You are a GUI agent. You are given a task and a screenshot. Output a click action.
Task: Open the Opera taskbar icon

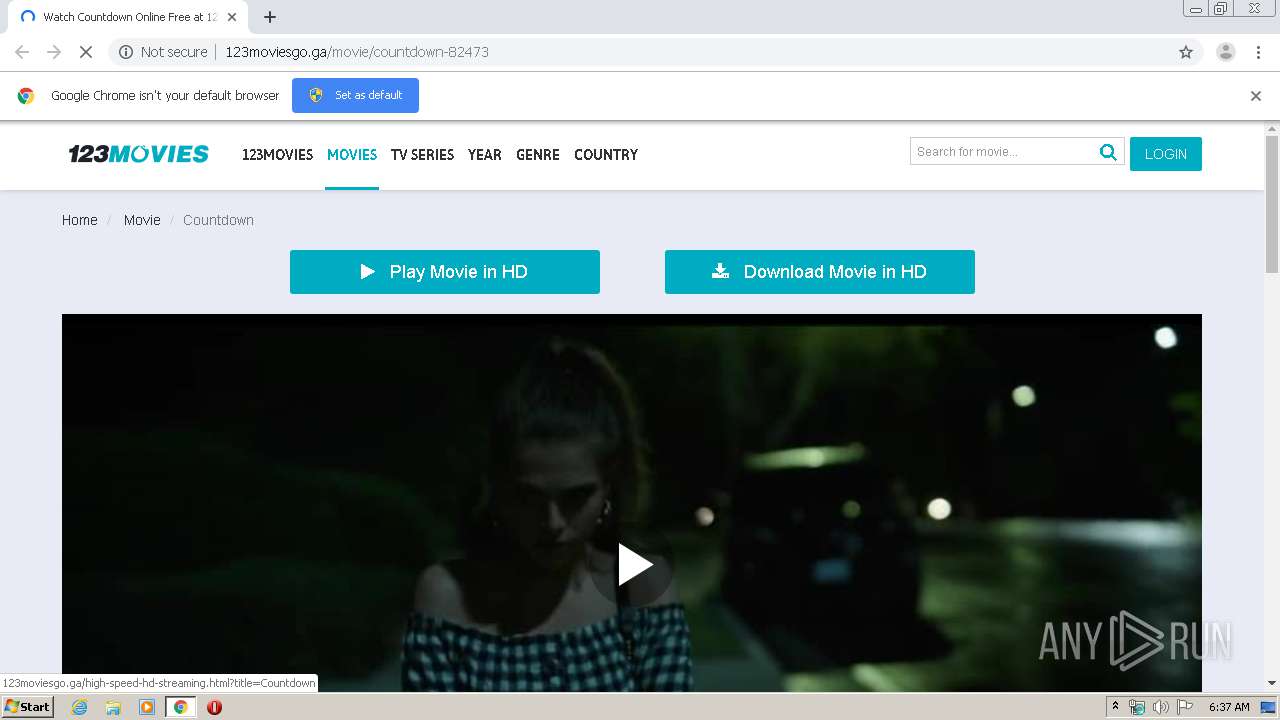point(214,707)
